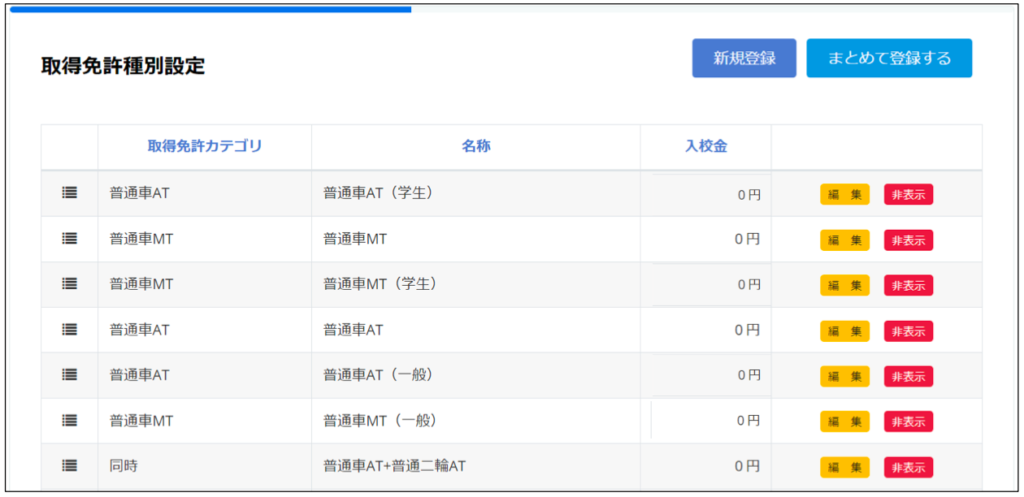Click 入校金 field in 普通車MT（学生） row

pos(706,285)
